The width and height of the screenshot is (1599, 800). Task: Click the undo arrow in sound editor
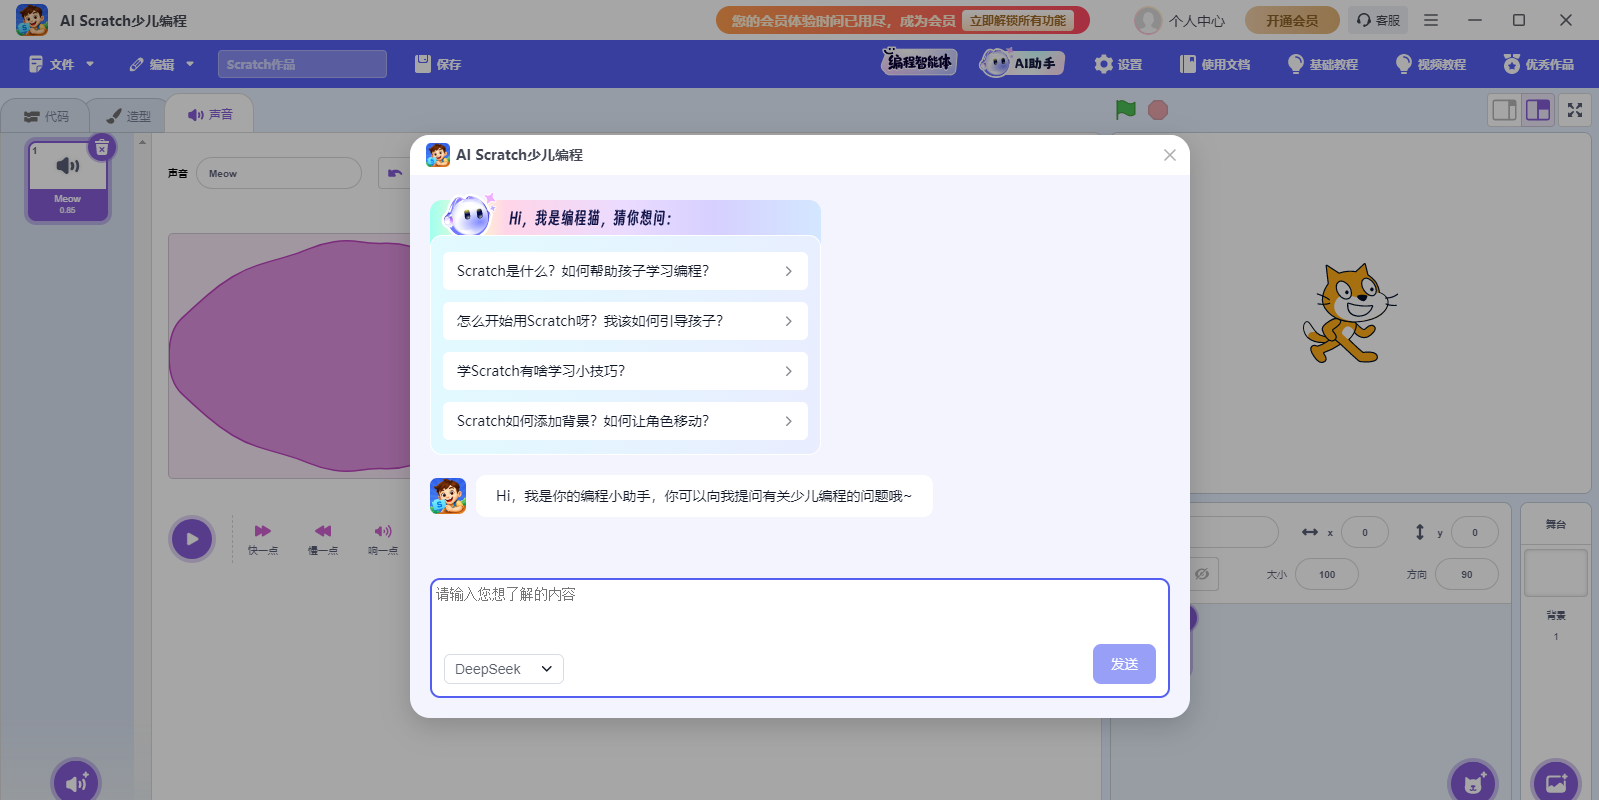(x=395, y=173)
